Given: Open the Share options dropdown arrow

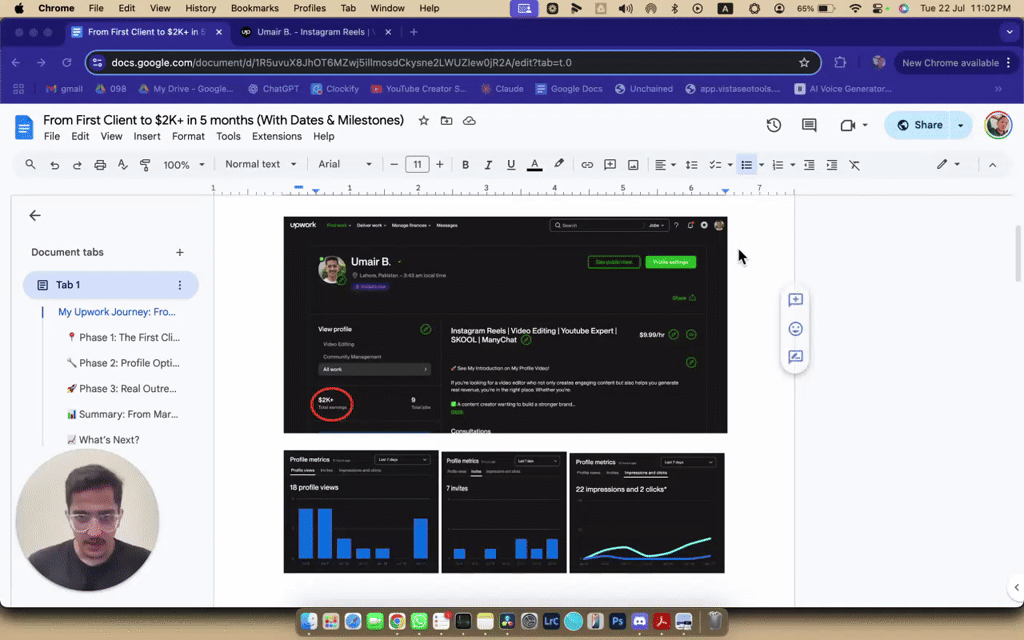Looking at the screenshot, I should [961, 125].
